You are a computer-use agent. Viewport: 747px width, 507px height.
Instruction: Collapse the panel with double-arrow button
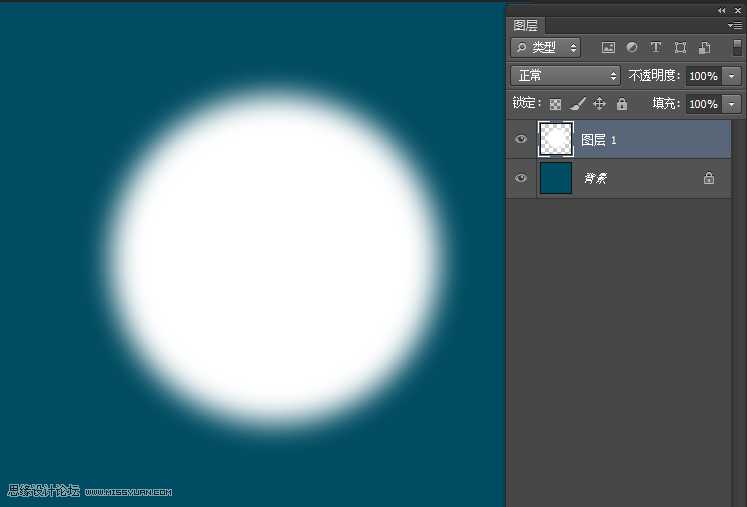pyautogui.click(x=722, y=10)
